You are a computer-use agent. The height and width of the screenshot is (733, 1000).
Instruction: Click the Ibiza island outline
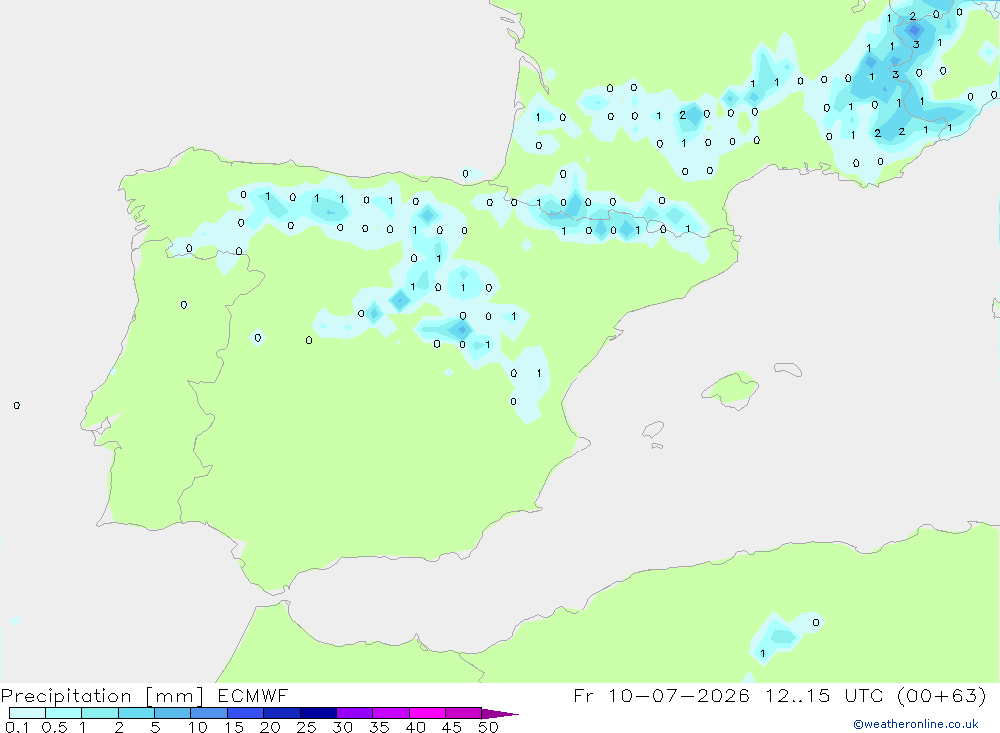[x=653, y=430]
